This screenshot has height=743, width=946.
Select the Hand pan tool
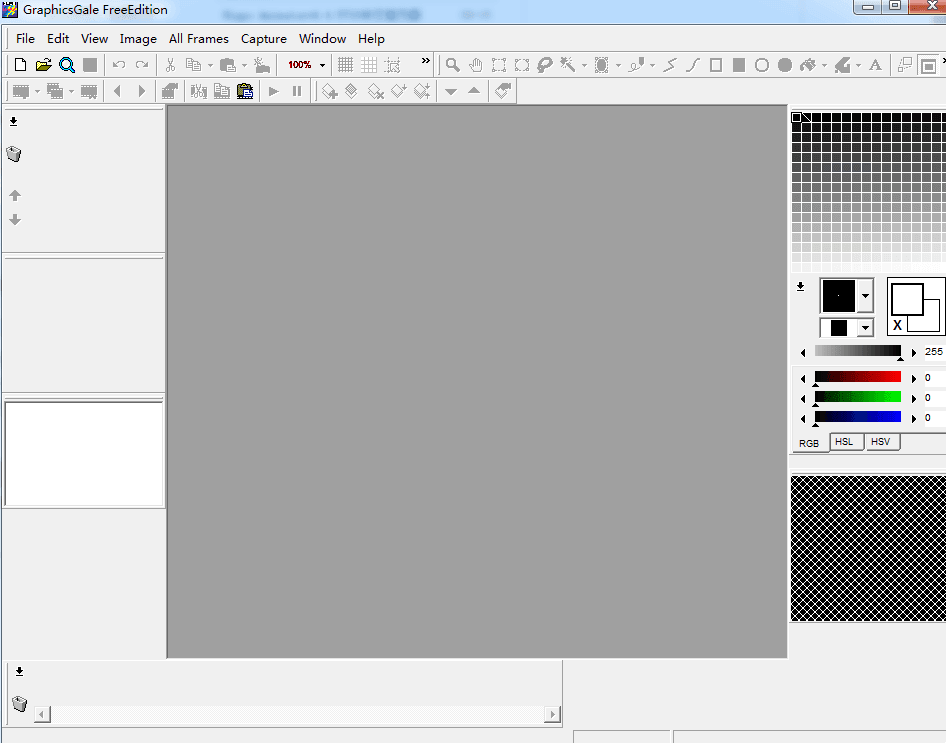(476, 65)
